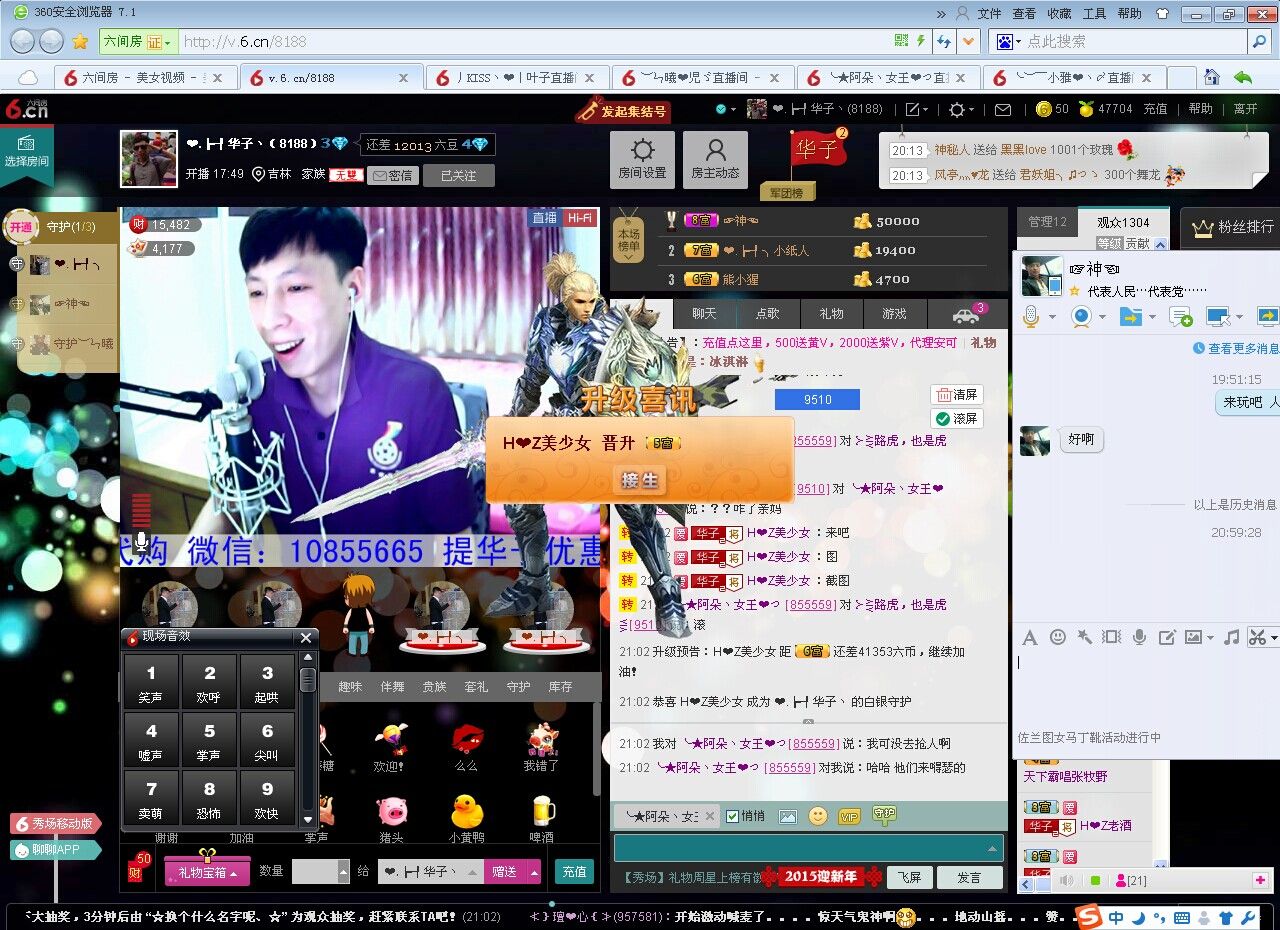Click the VIP badge icon in chat bar

tap(849, 817)
